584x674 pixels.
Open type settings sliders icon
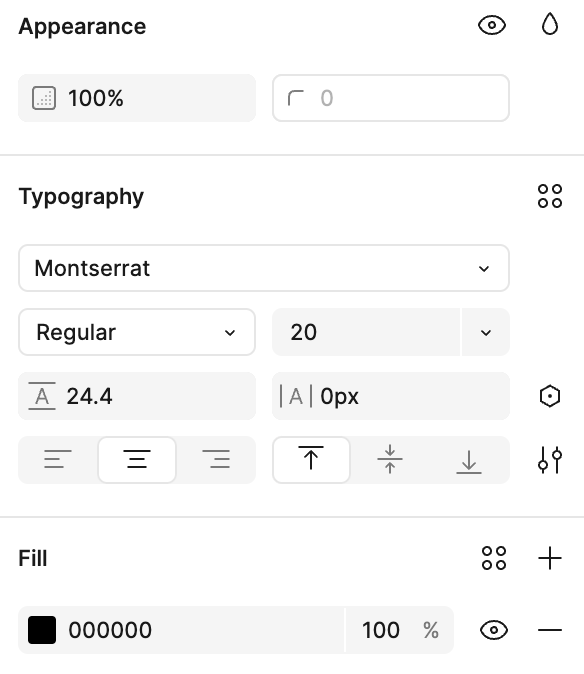(x=550, y=460)
